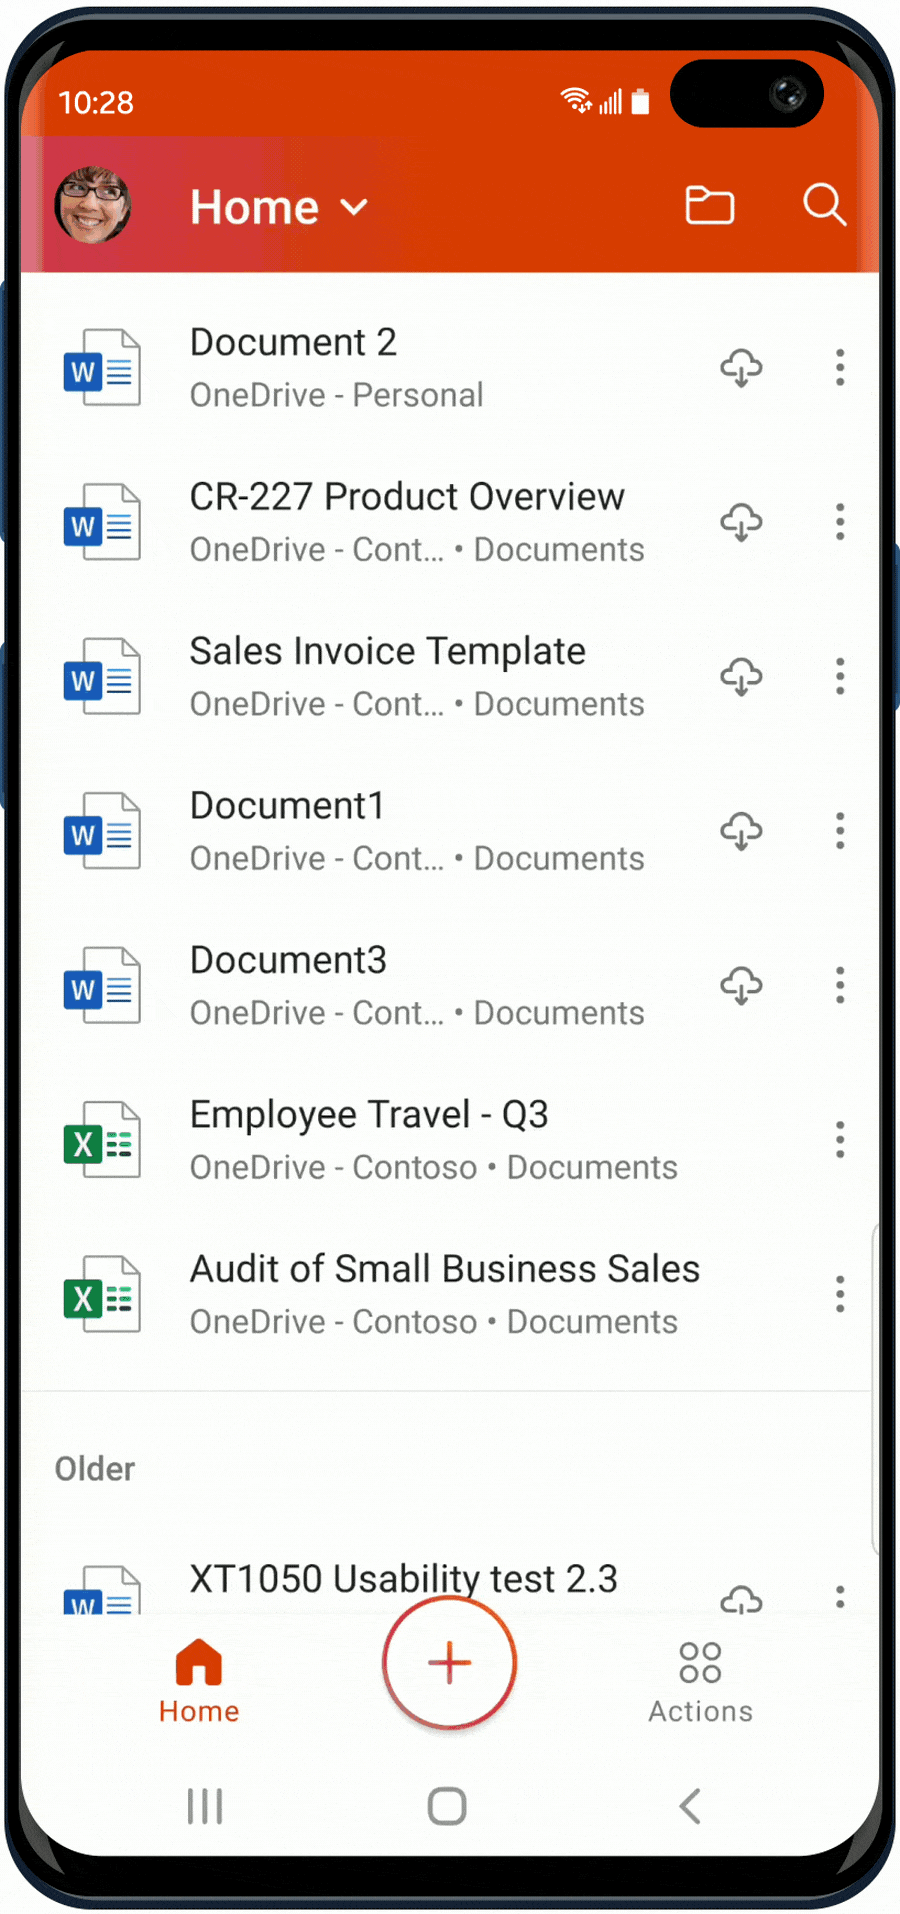Screen dimensions: 900x1914
Task: Open Audit of Small Business Sales file
Action: coord(444,1294)
